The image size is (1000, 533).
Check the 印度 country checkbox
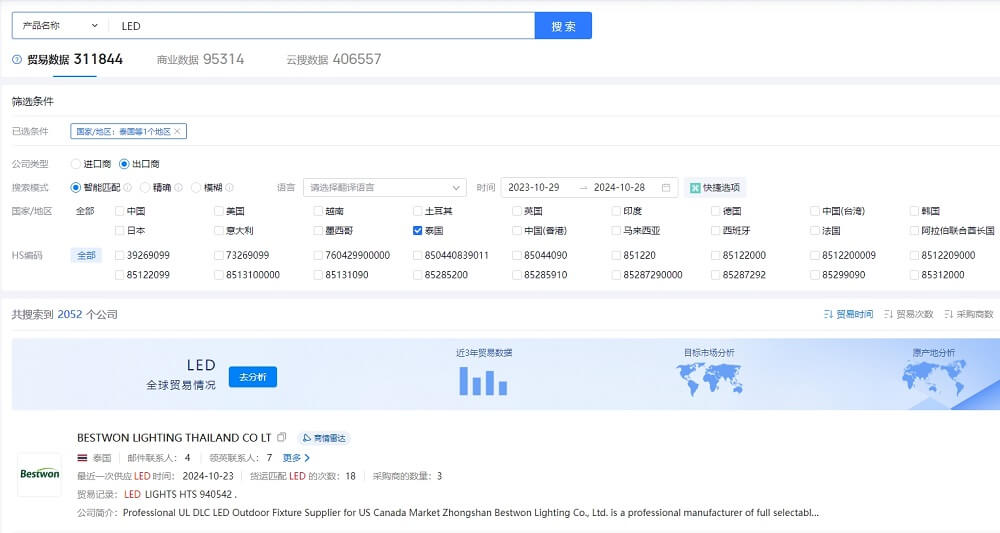tap(617, 211)
